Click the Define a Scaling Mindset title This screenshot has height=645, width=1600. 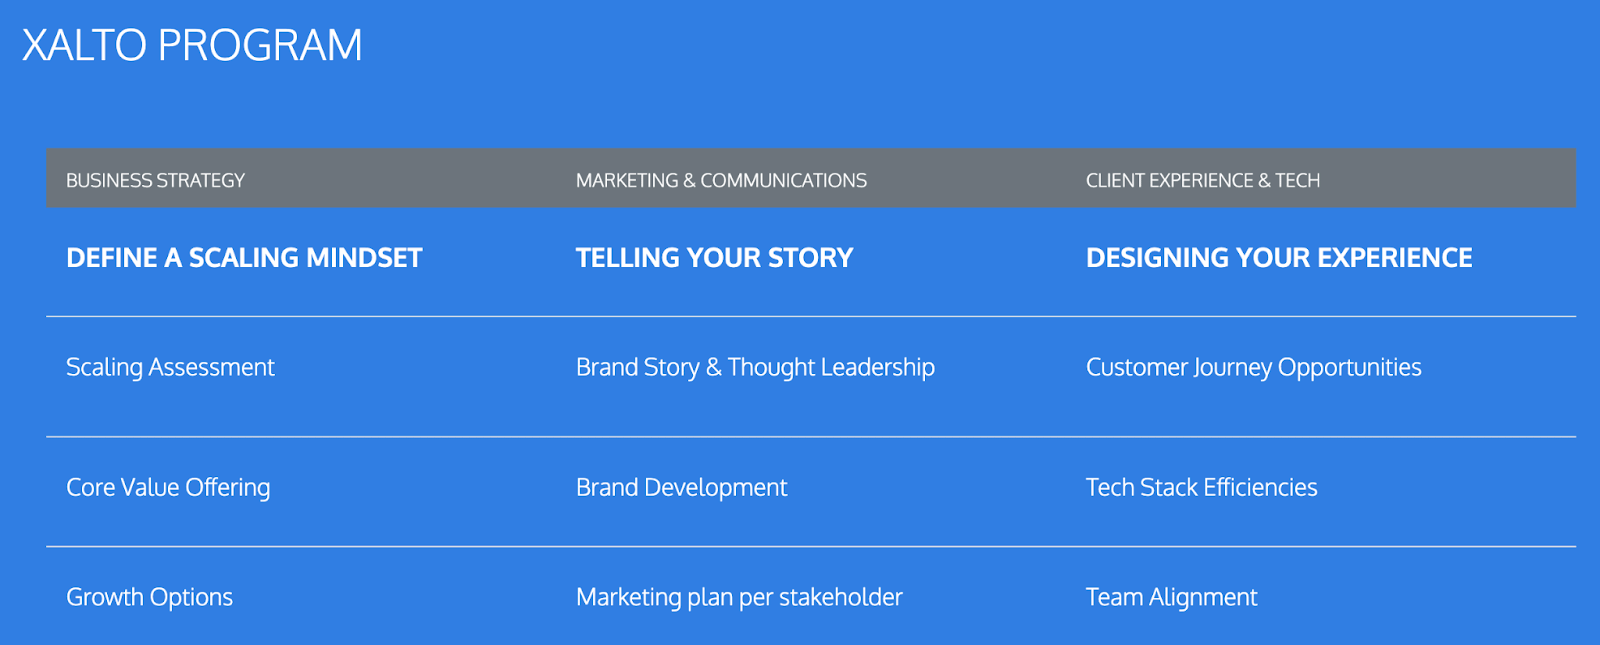pos(244,258)
